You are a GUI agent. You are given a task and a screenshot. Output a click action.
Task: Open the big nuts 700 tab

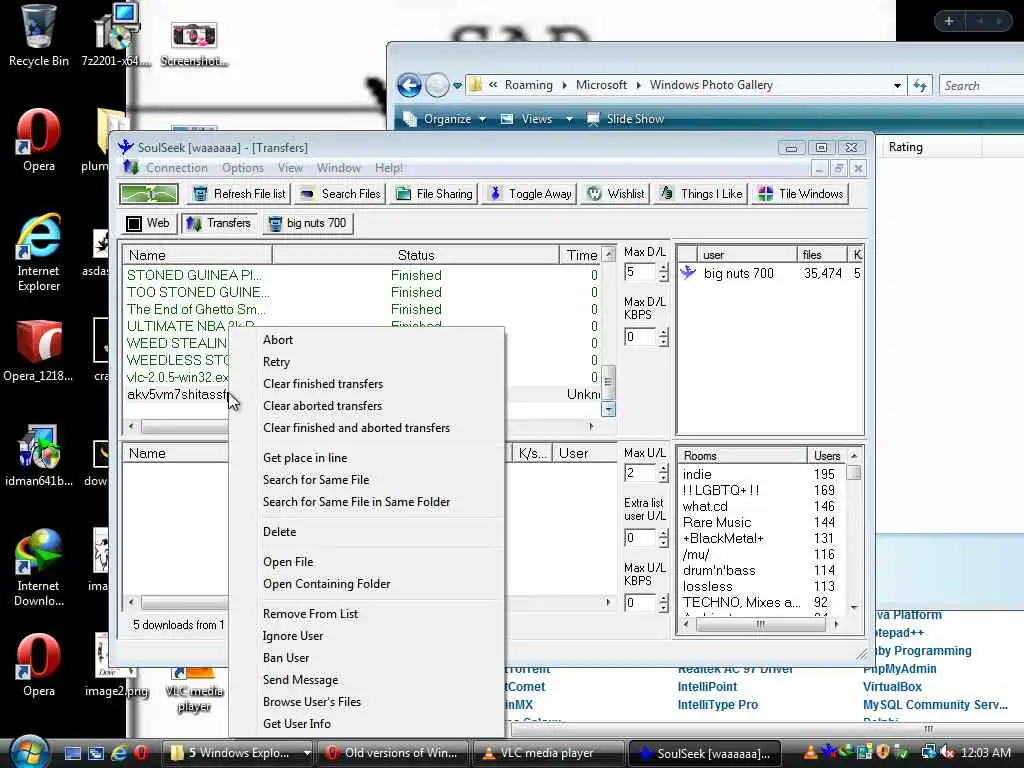308,223
